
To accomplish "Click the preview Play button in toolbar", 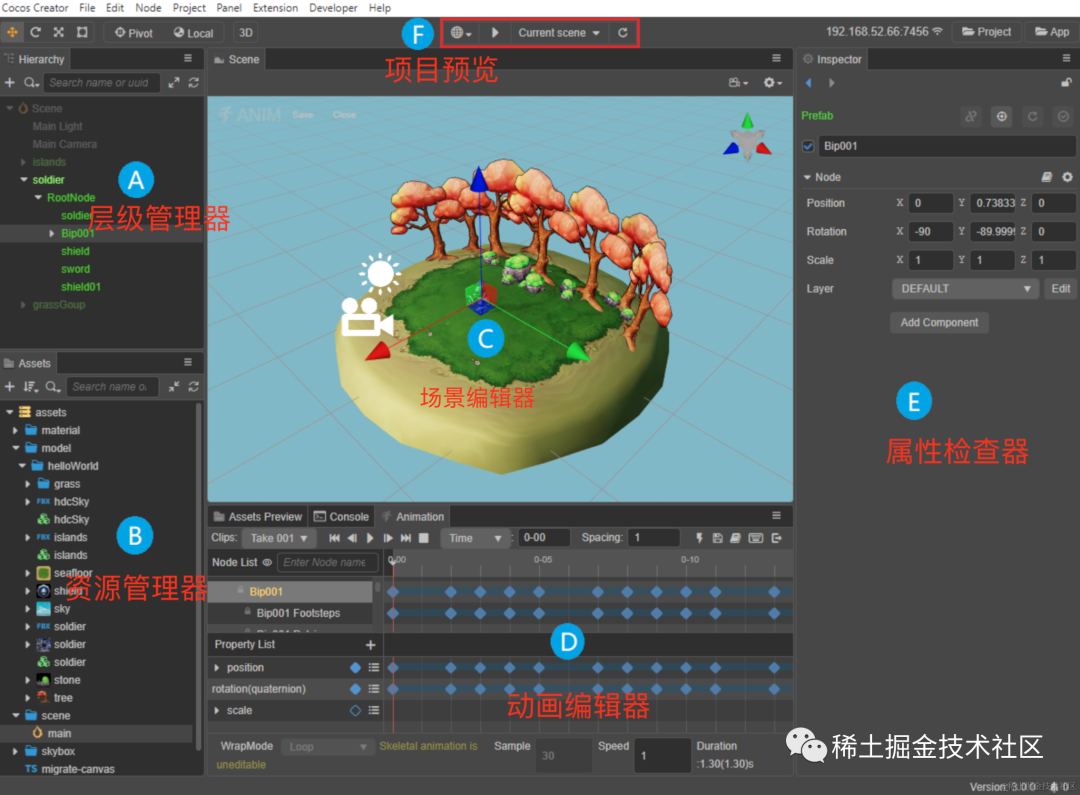I will tap(495, 32).
